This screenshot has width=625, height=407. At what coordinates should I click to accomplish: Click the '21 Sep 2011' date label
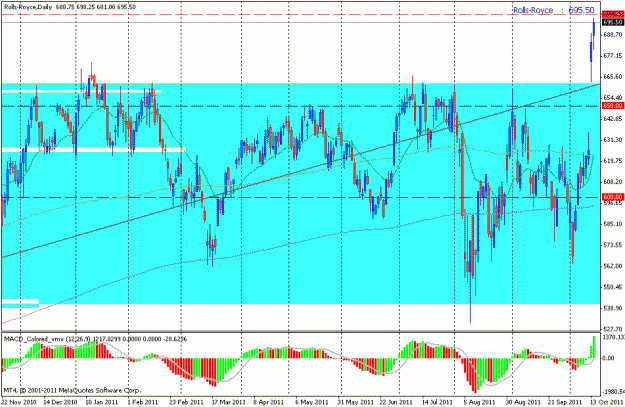(x=565, y=402)
